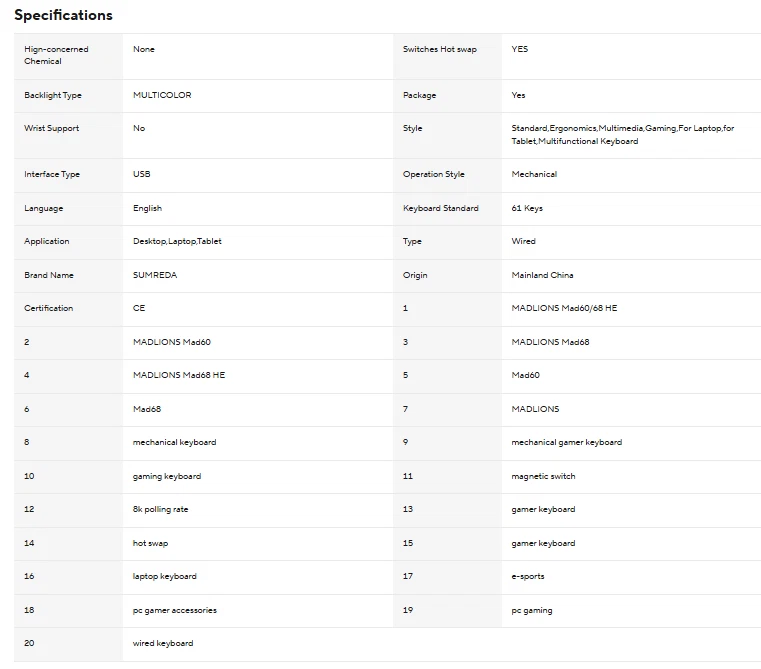Click the 8k polling rate entry
This screenshot has height=669, width=761.
pos(161,509)
